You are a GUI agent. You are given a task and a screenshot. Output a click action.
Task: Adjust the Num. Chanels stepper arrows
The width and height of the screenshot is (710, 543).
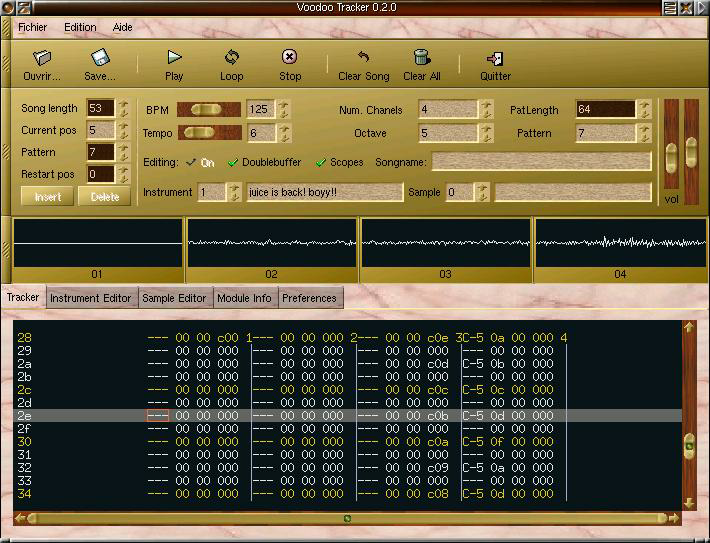[x=487, y=109]
